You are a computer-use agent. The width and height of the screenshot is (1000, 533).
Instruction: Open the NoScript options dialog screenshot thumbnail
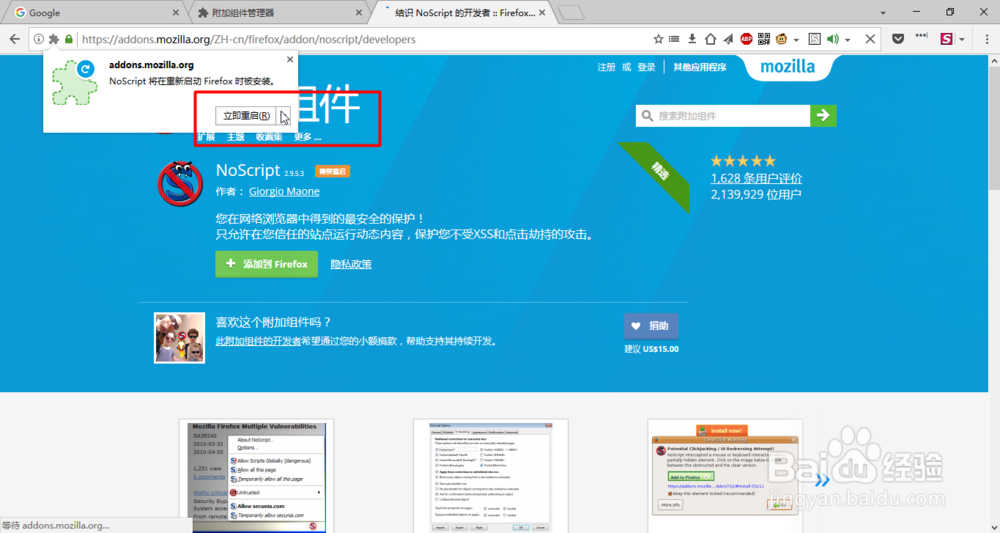tap(490, 476)
